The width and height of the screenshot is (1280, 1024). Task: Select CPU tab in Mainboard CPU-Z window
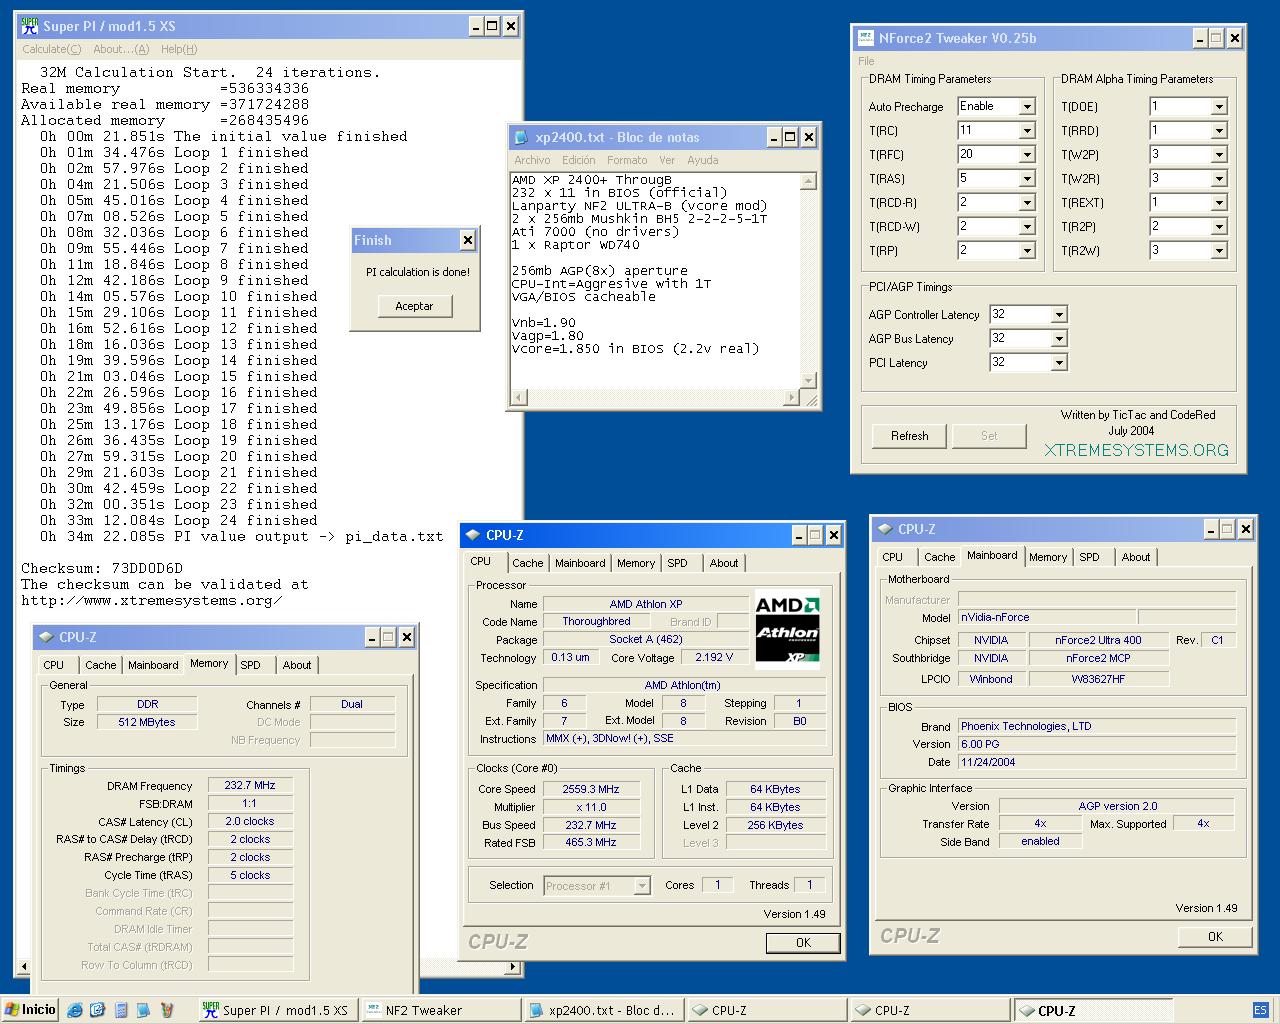pyautogui.click(x=893, y=557)
